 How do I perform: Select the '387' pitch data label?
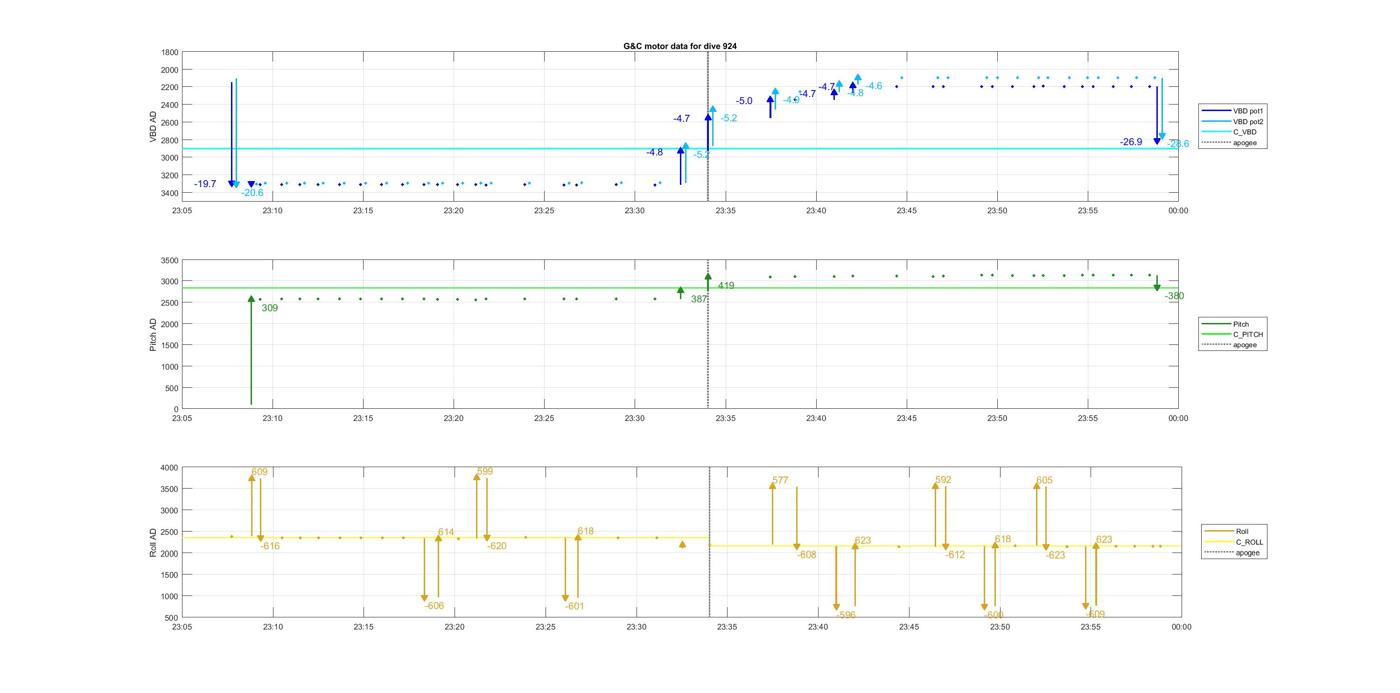(x=699, y=299)
